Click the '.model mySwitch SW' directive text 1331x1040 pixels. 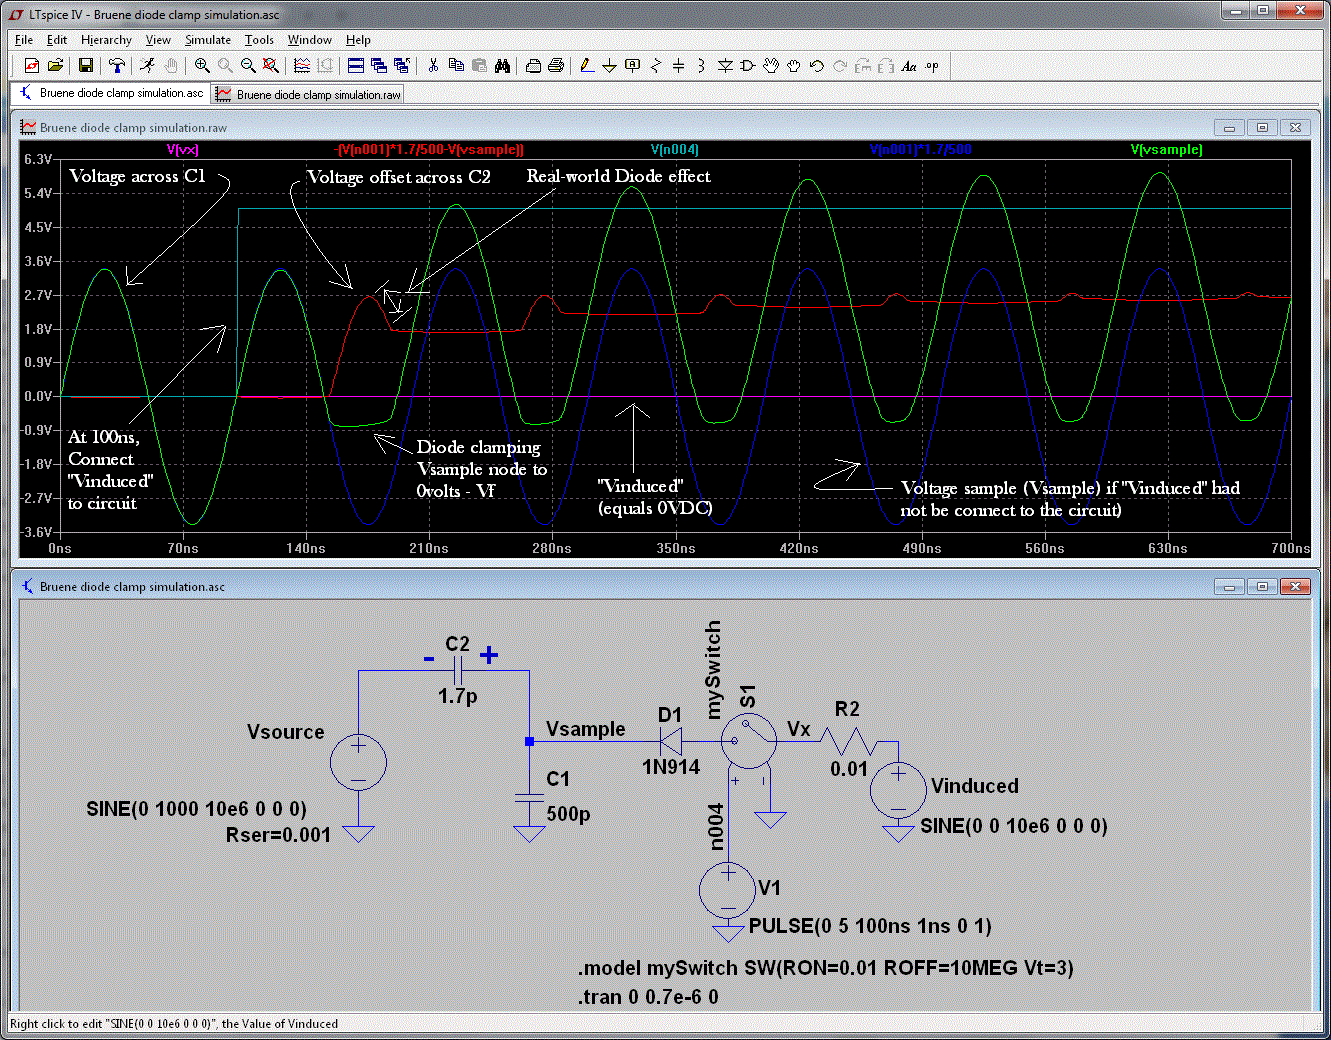tap(826, 968)
